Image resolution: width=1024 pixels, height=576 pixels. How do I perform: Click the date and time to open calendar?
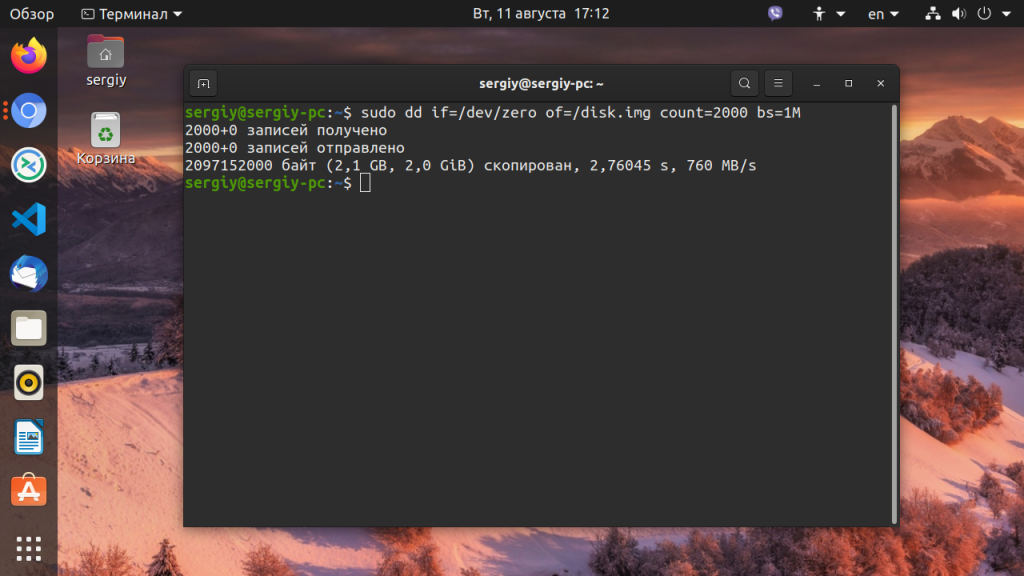pos(541,14)
